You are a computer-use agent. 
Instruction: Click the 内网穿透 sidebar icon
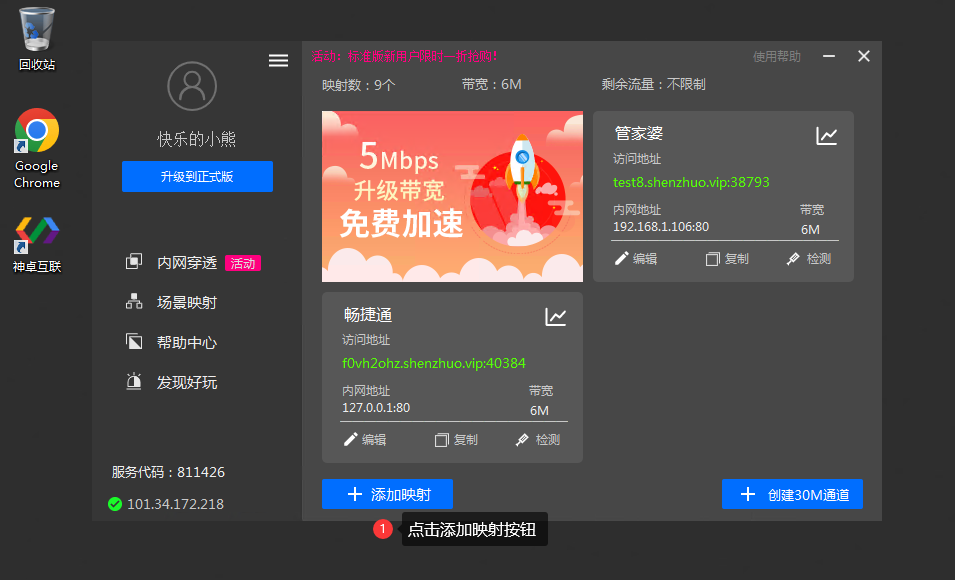click(134, 262)
